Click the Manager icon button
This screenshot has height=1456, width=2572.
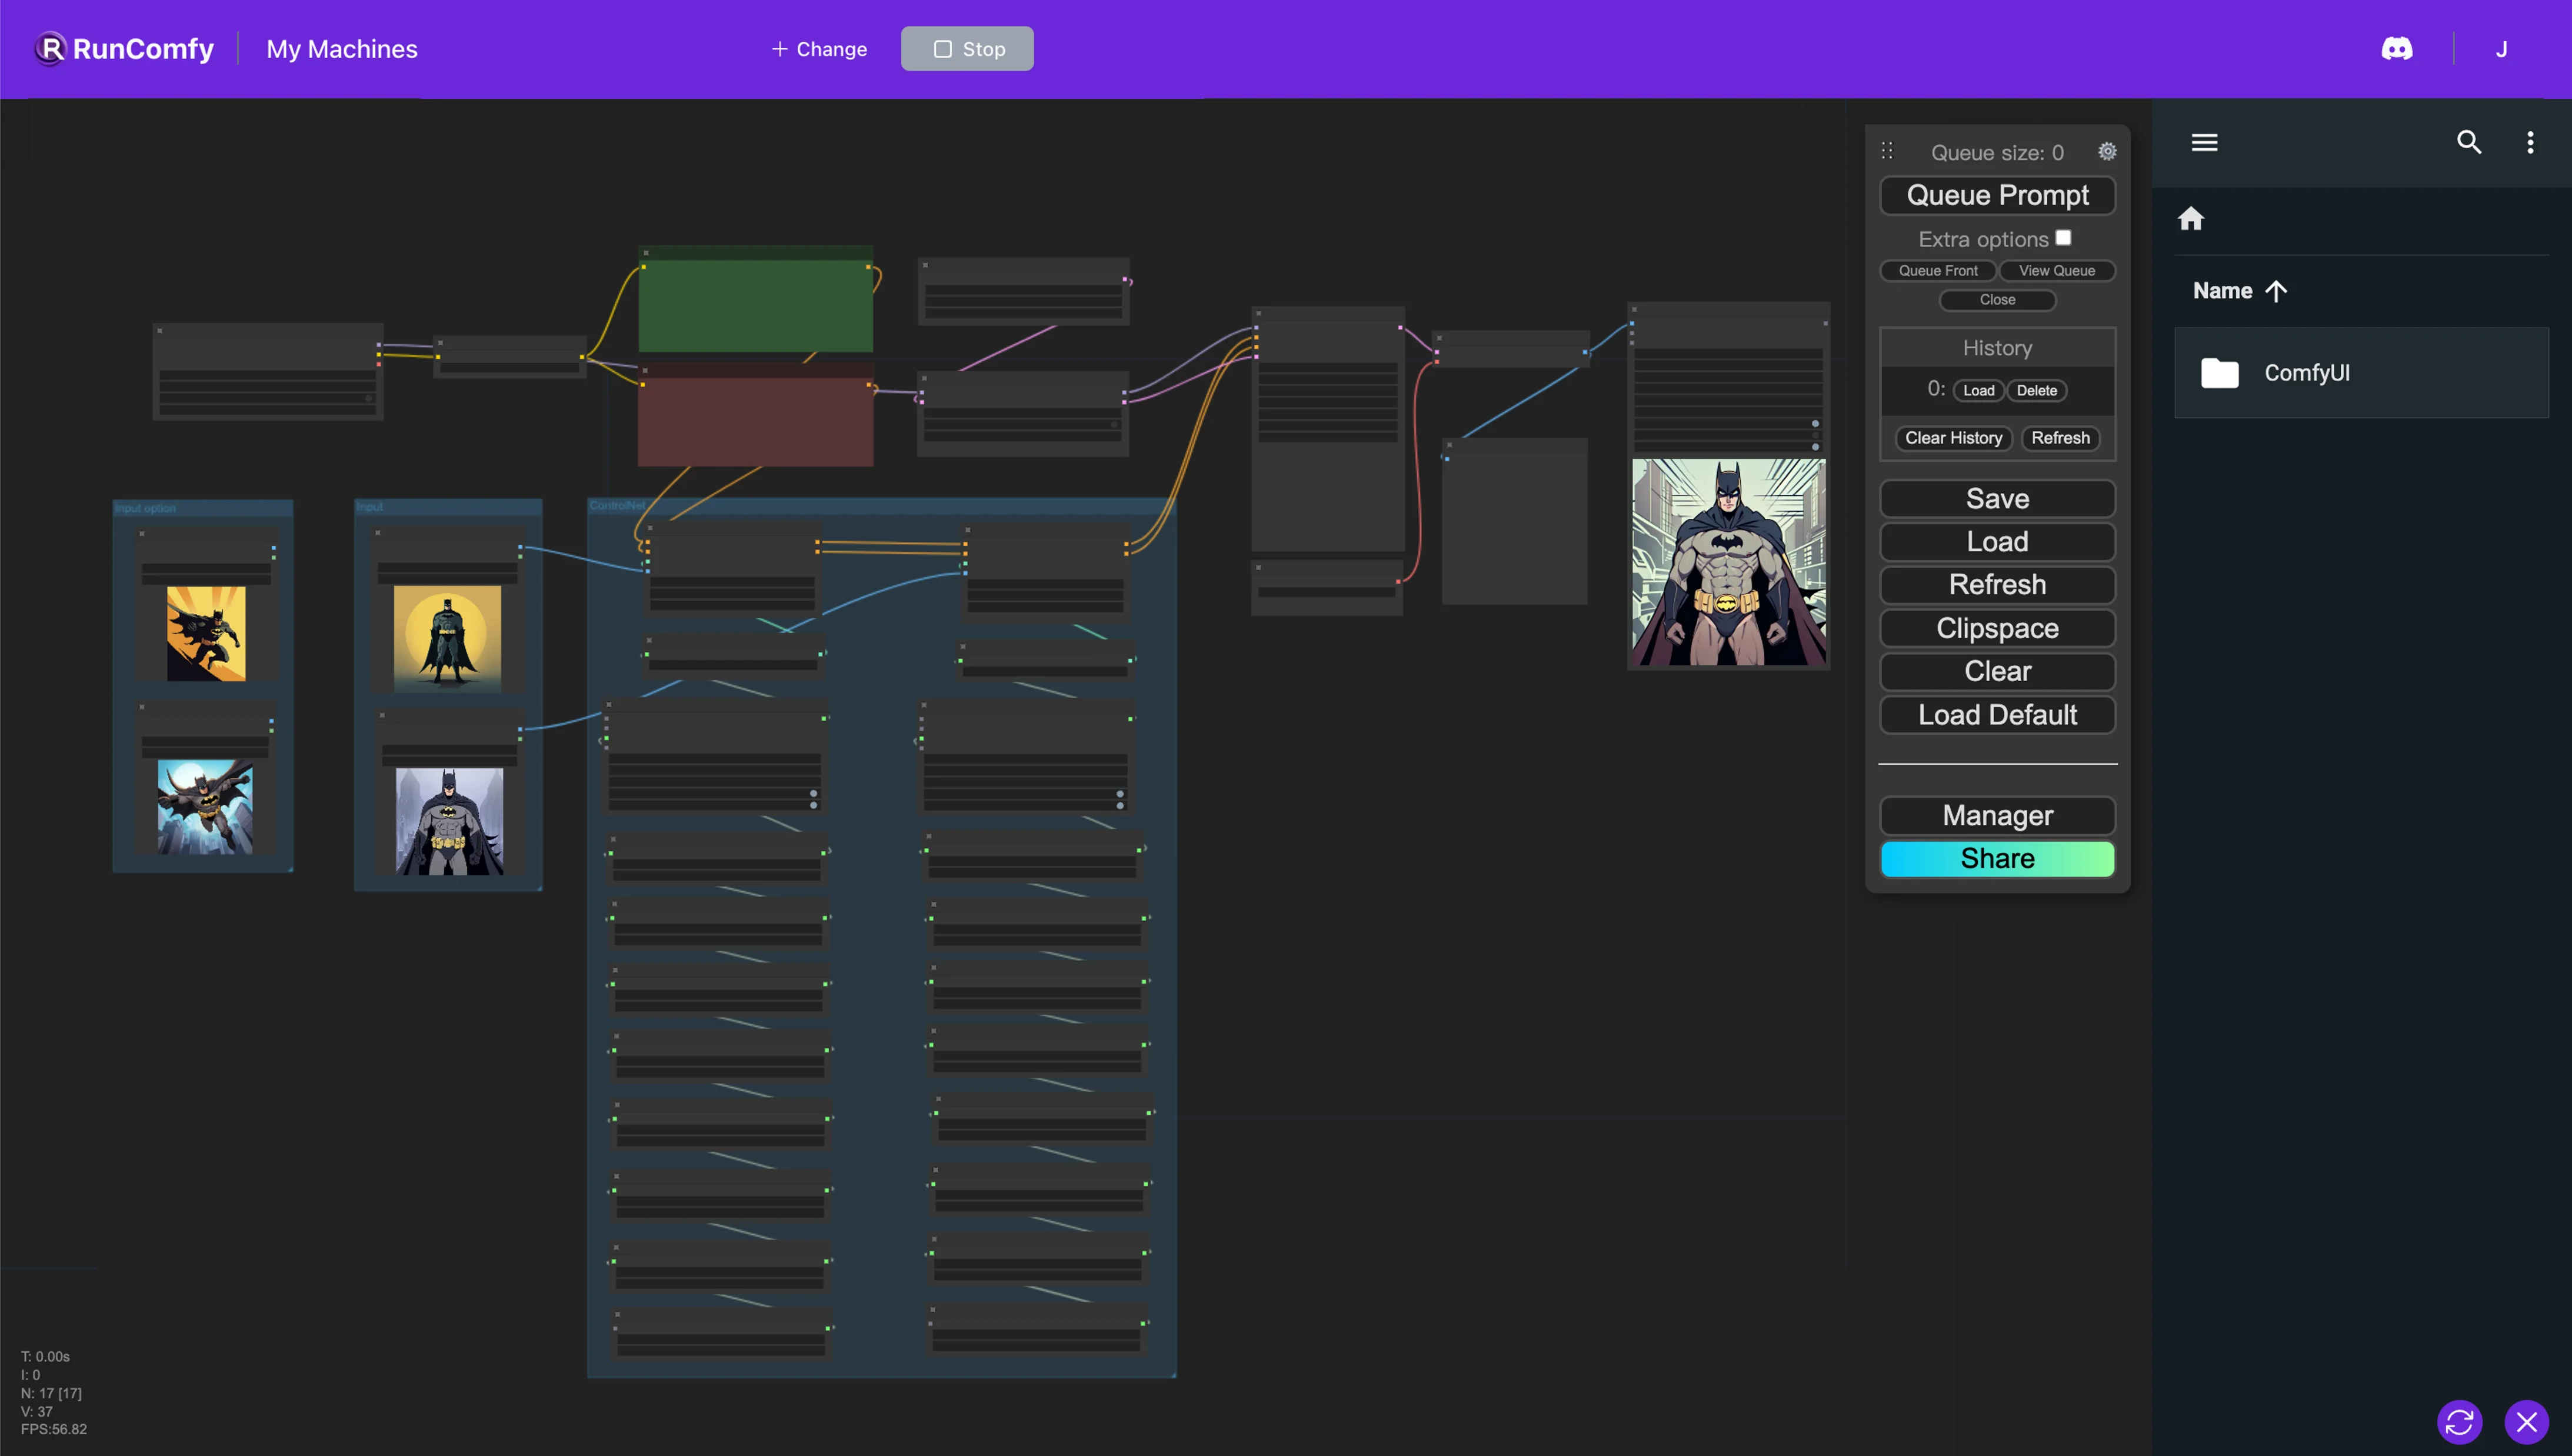(1998, 815)
